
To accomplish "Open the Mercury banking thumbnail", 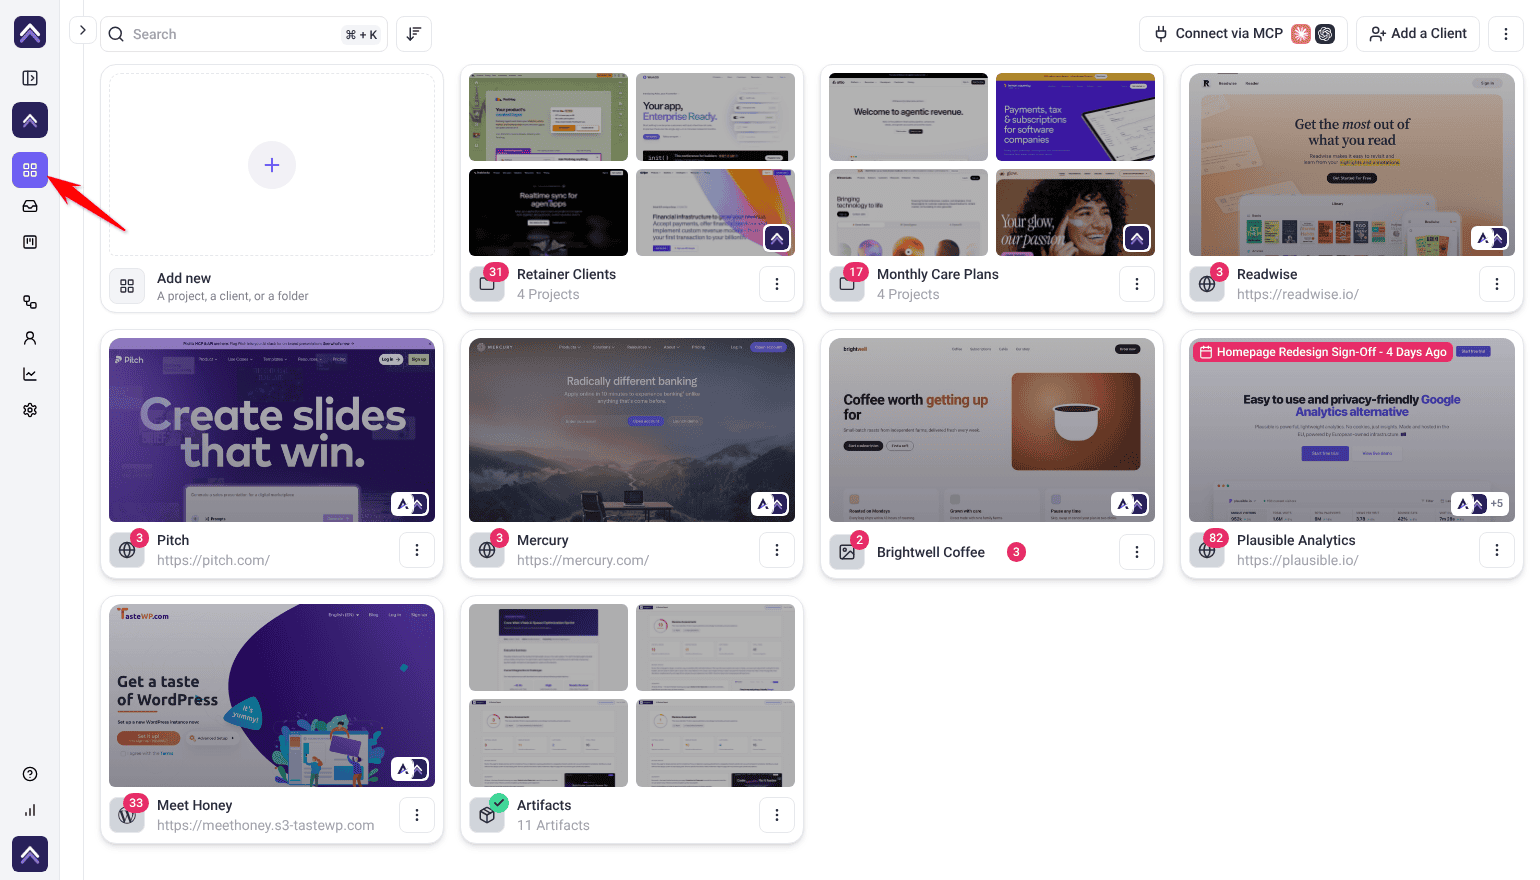I will [632, 430].
